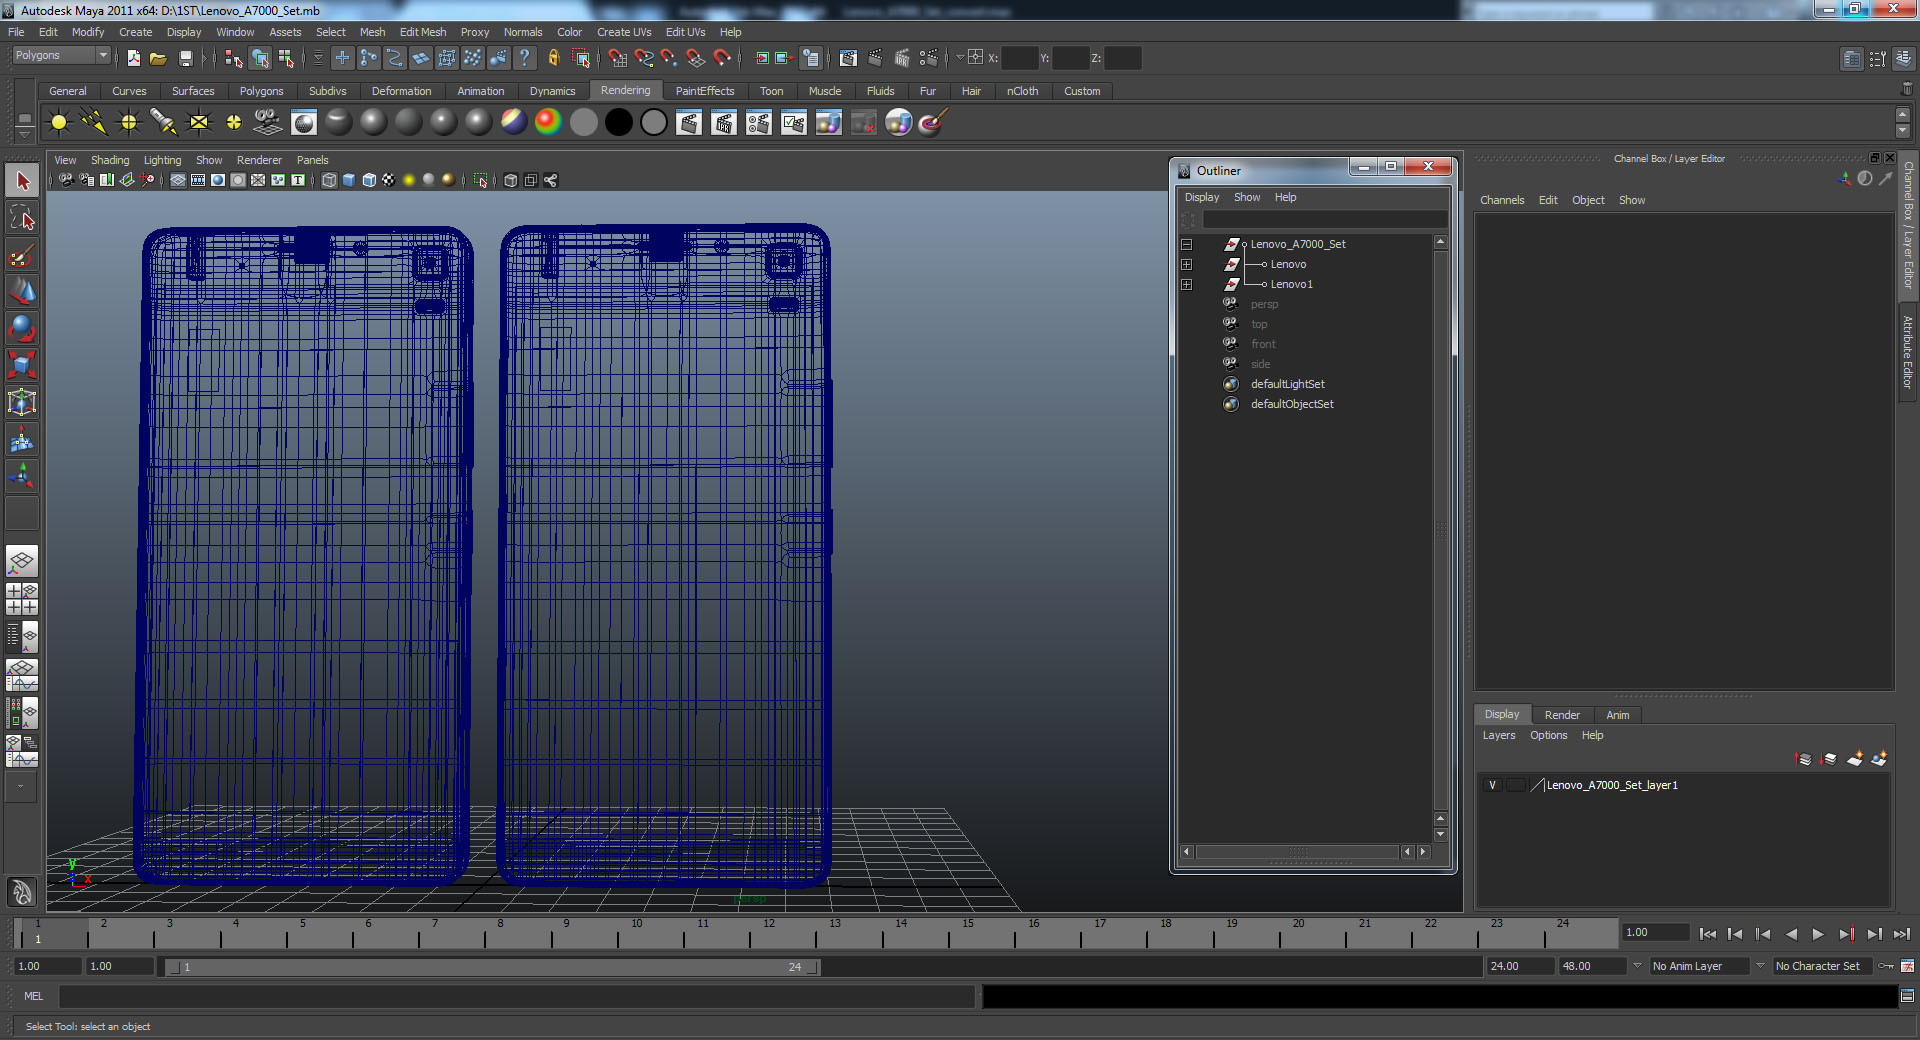The height and width of the screenshot is (1040, 1920).
Task: Create a directional light from shelf
Action: (x=94, y=123)
